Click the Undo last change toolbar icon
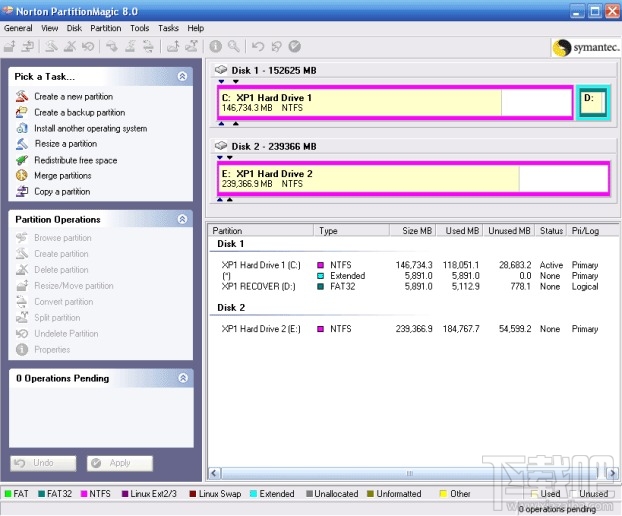Image resolution: width=622 pixels, height=516 pixels. coord(258,47)
